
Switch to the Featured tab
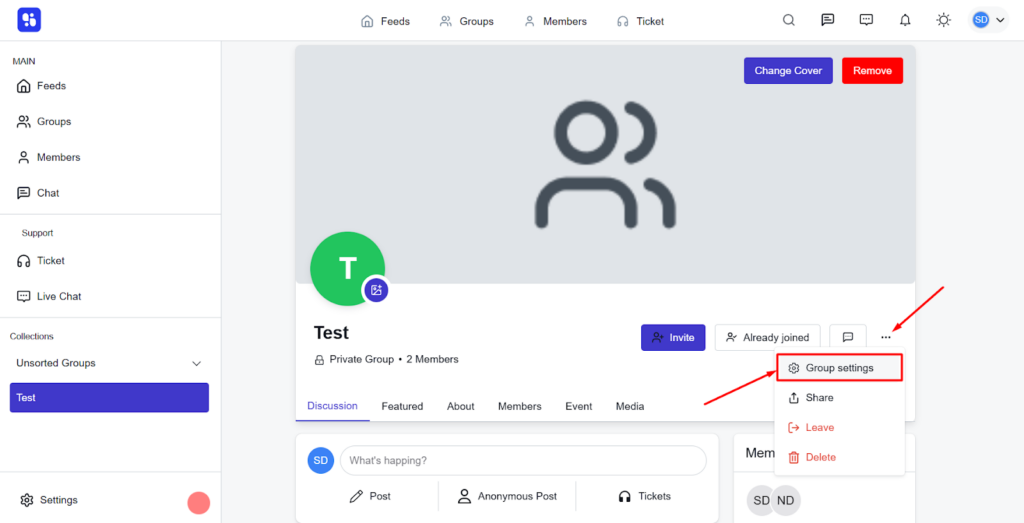tap(402, 406)
